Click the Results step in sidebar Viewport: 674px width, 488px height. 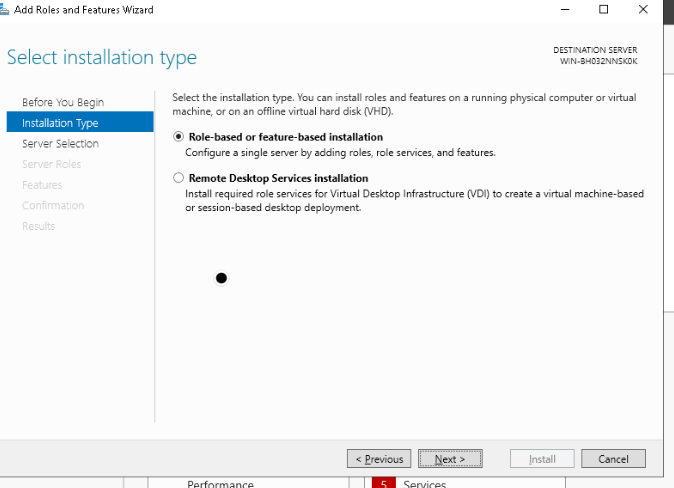tap(38, 226)
